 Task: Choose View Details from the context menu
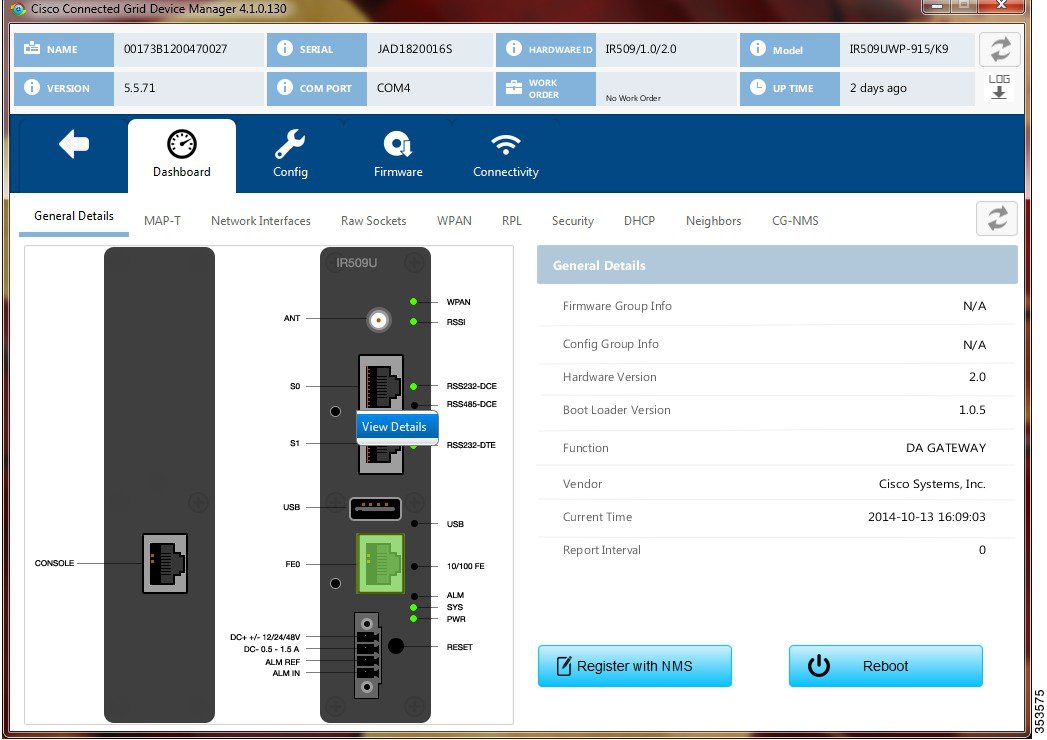[x=397, y=427]
